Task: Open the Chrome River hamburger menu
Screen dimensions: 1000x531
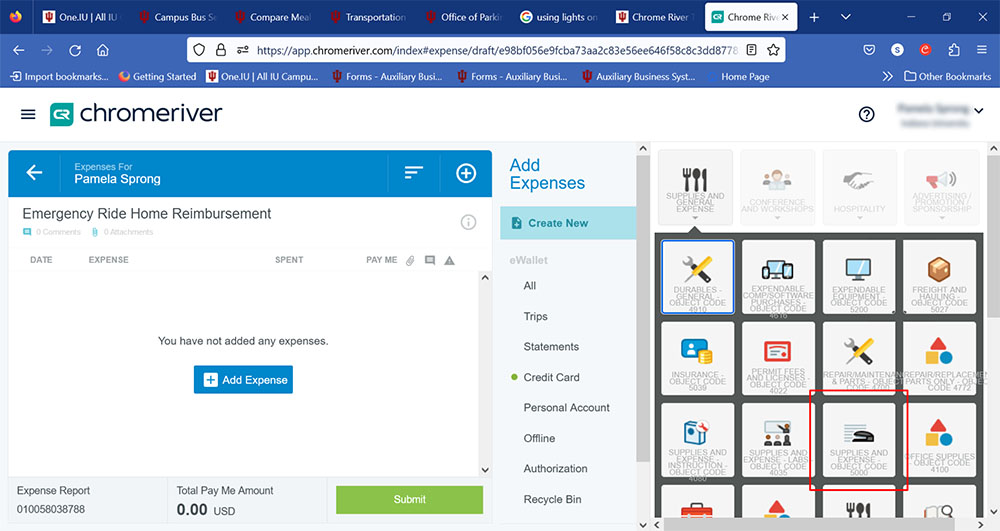Action: click(x=28, y=114)
